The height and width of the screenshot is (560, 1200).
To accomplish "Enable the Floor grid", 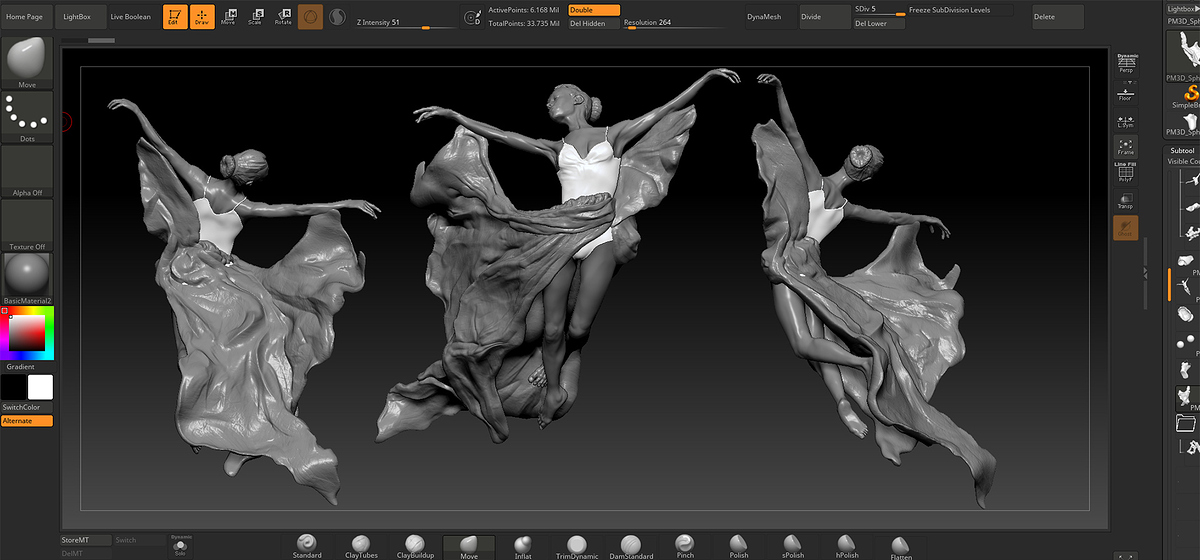I will tap(1125, 91).
